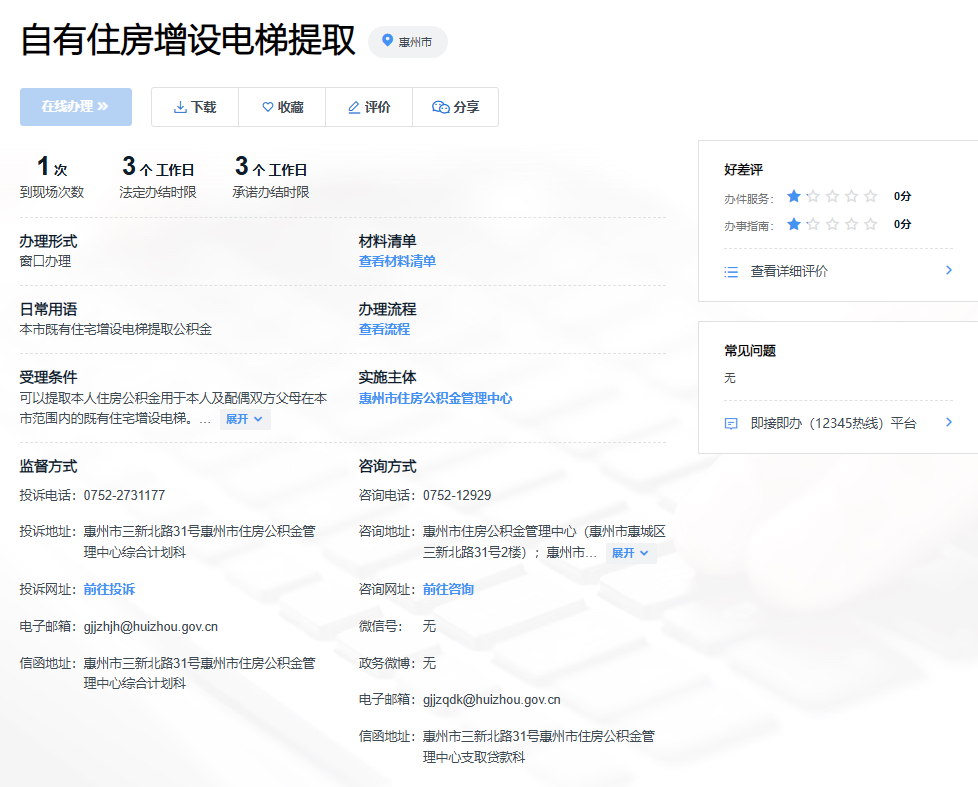Screen dimensions: 978x787
Task: Click the second star of 办事指南 rating
Action: pos(813,224)
